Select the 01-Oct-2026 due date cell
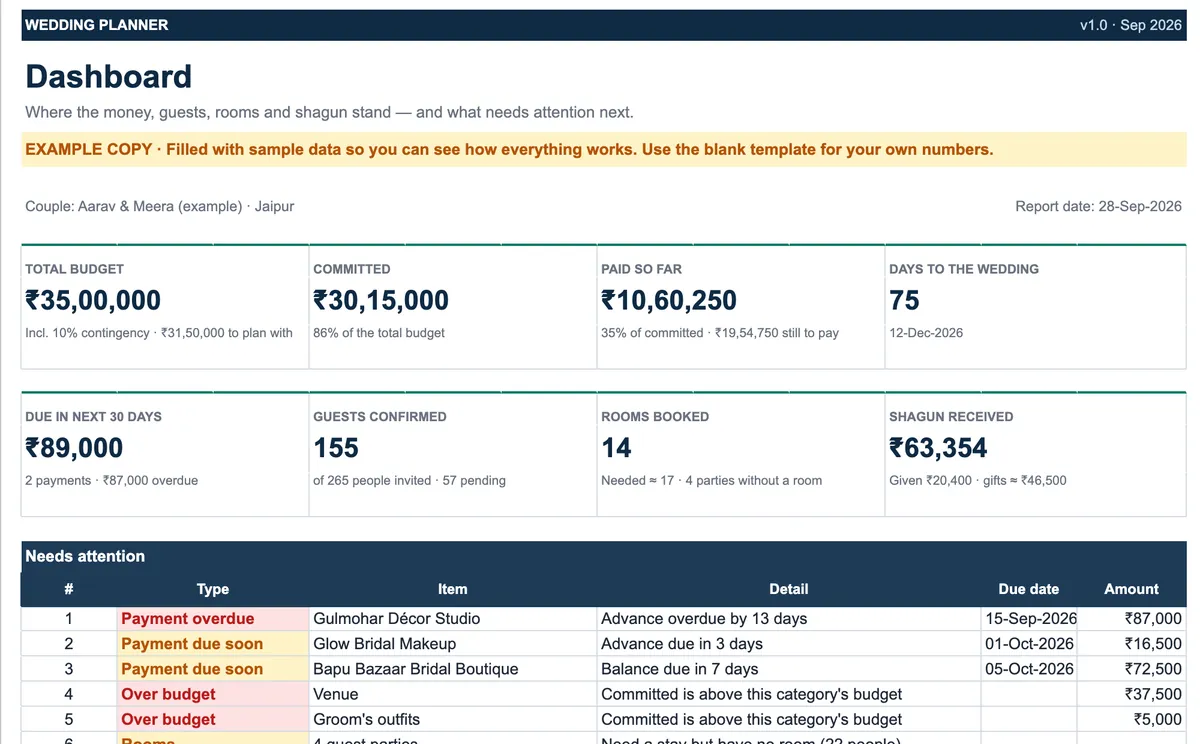The width and height of the screenshot is (1200, 744). point(1029,644)
